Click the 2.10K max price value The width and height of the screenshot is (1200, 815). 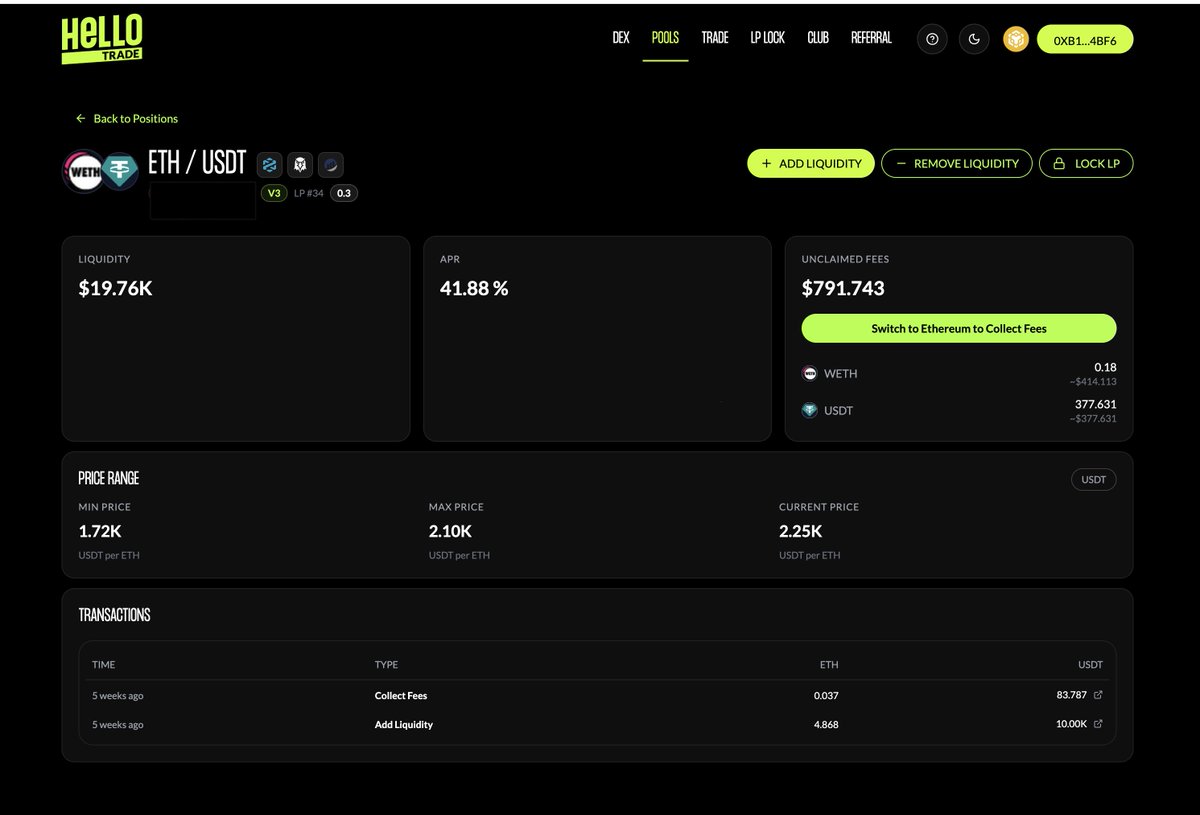coord(451,531)
